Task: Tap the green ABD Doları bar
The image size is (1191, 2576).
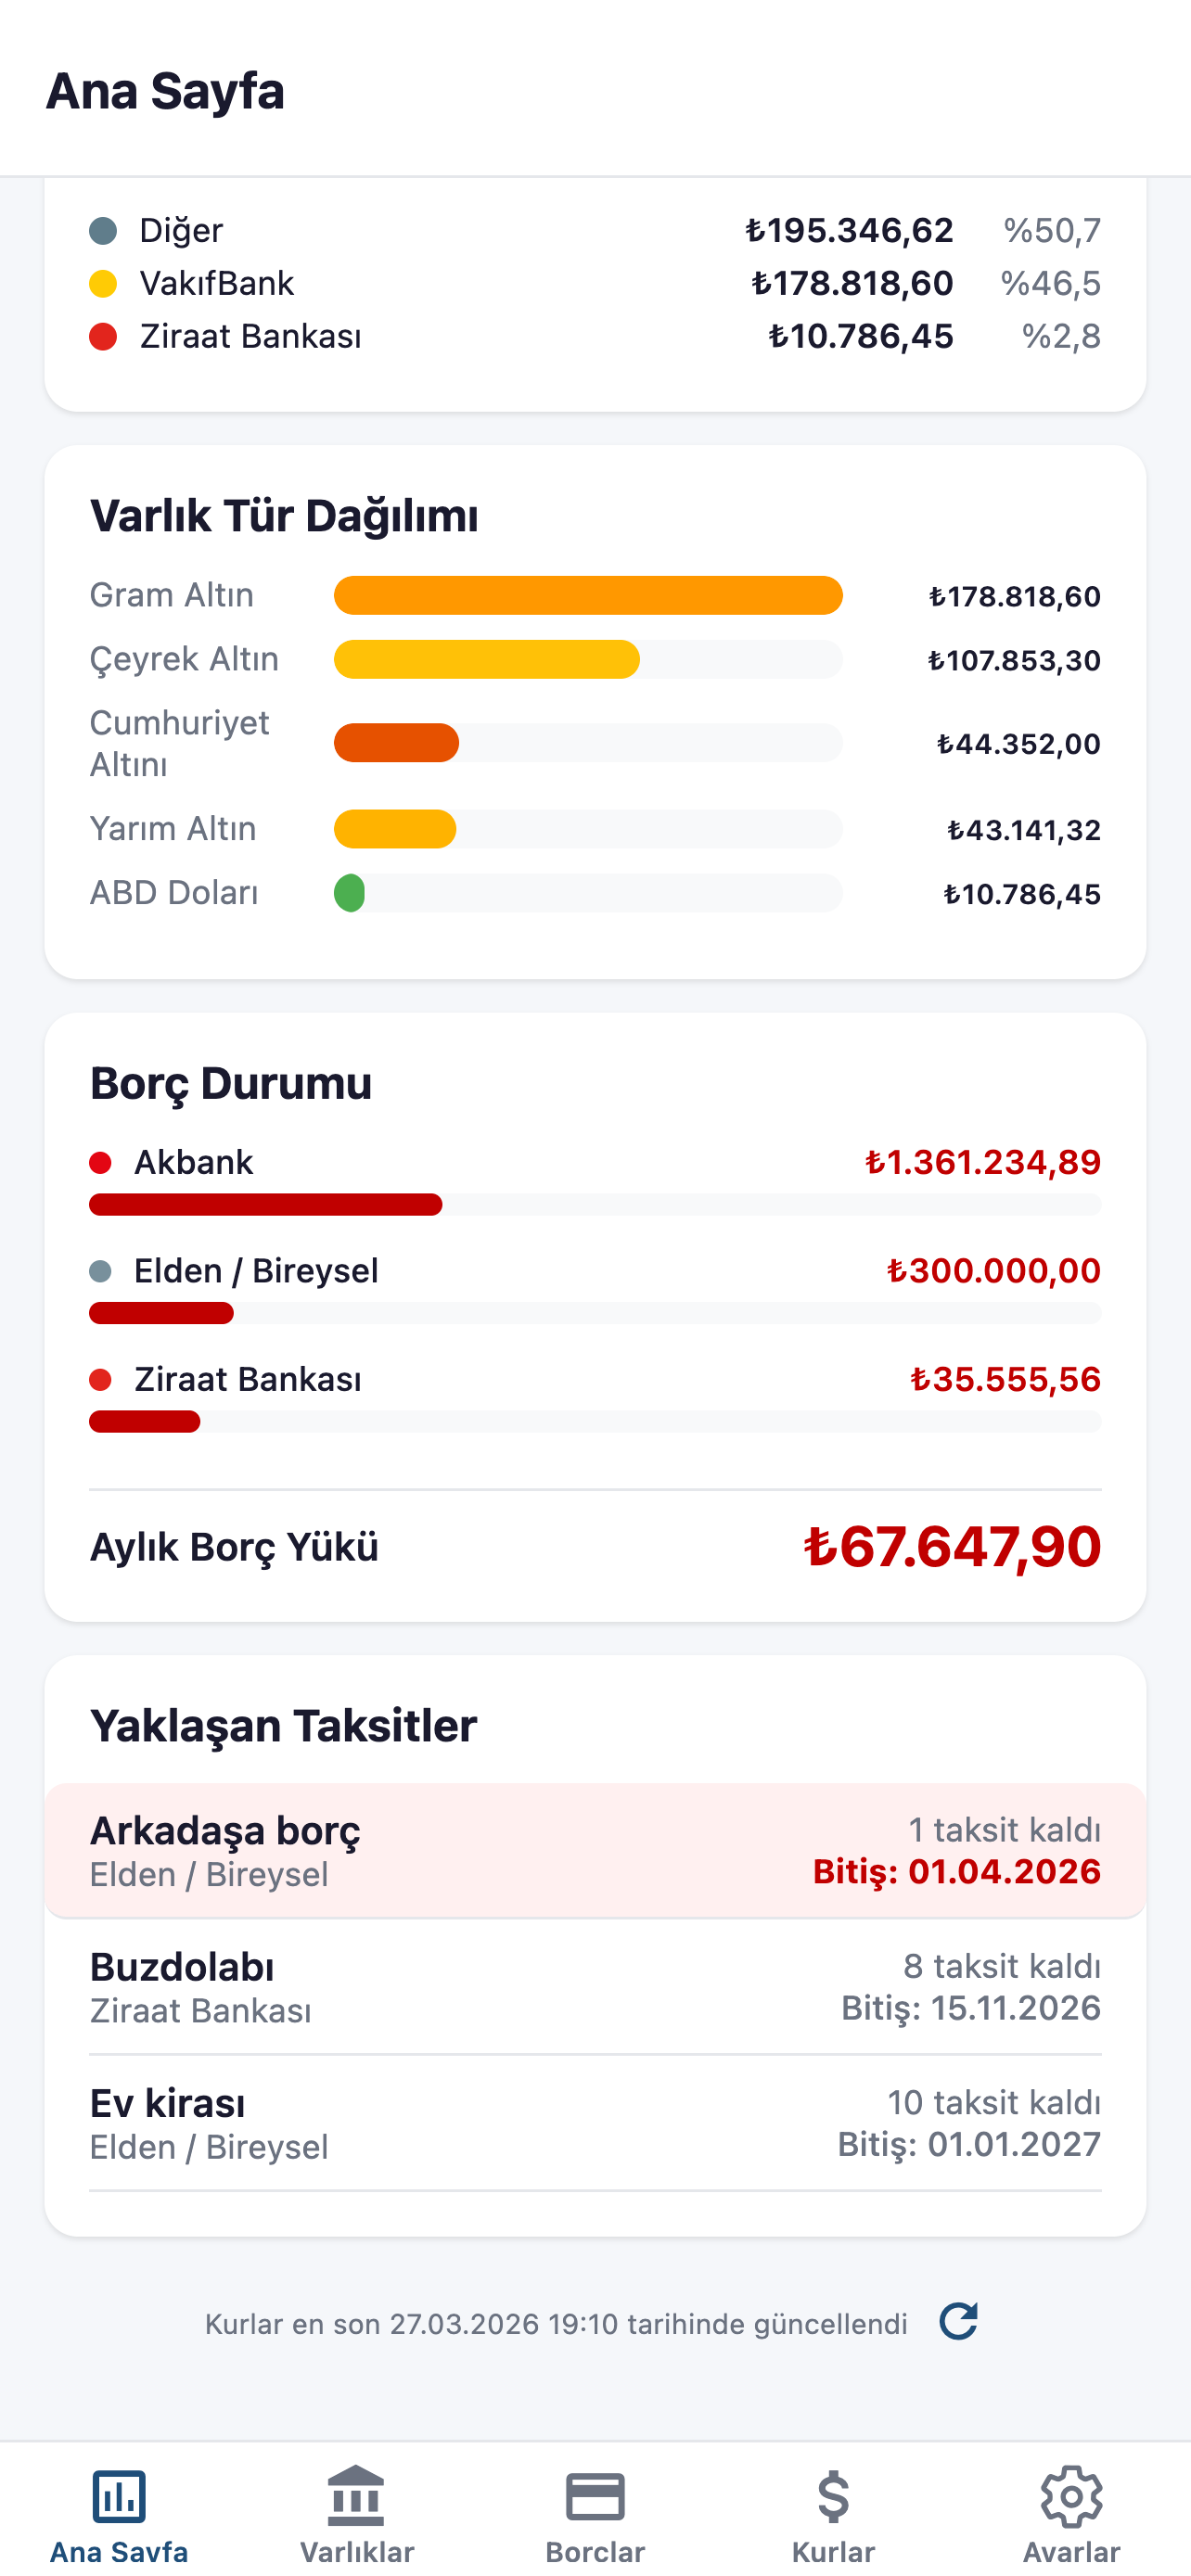Action: click(350, 893)
